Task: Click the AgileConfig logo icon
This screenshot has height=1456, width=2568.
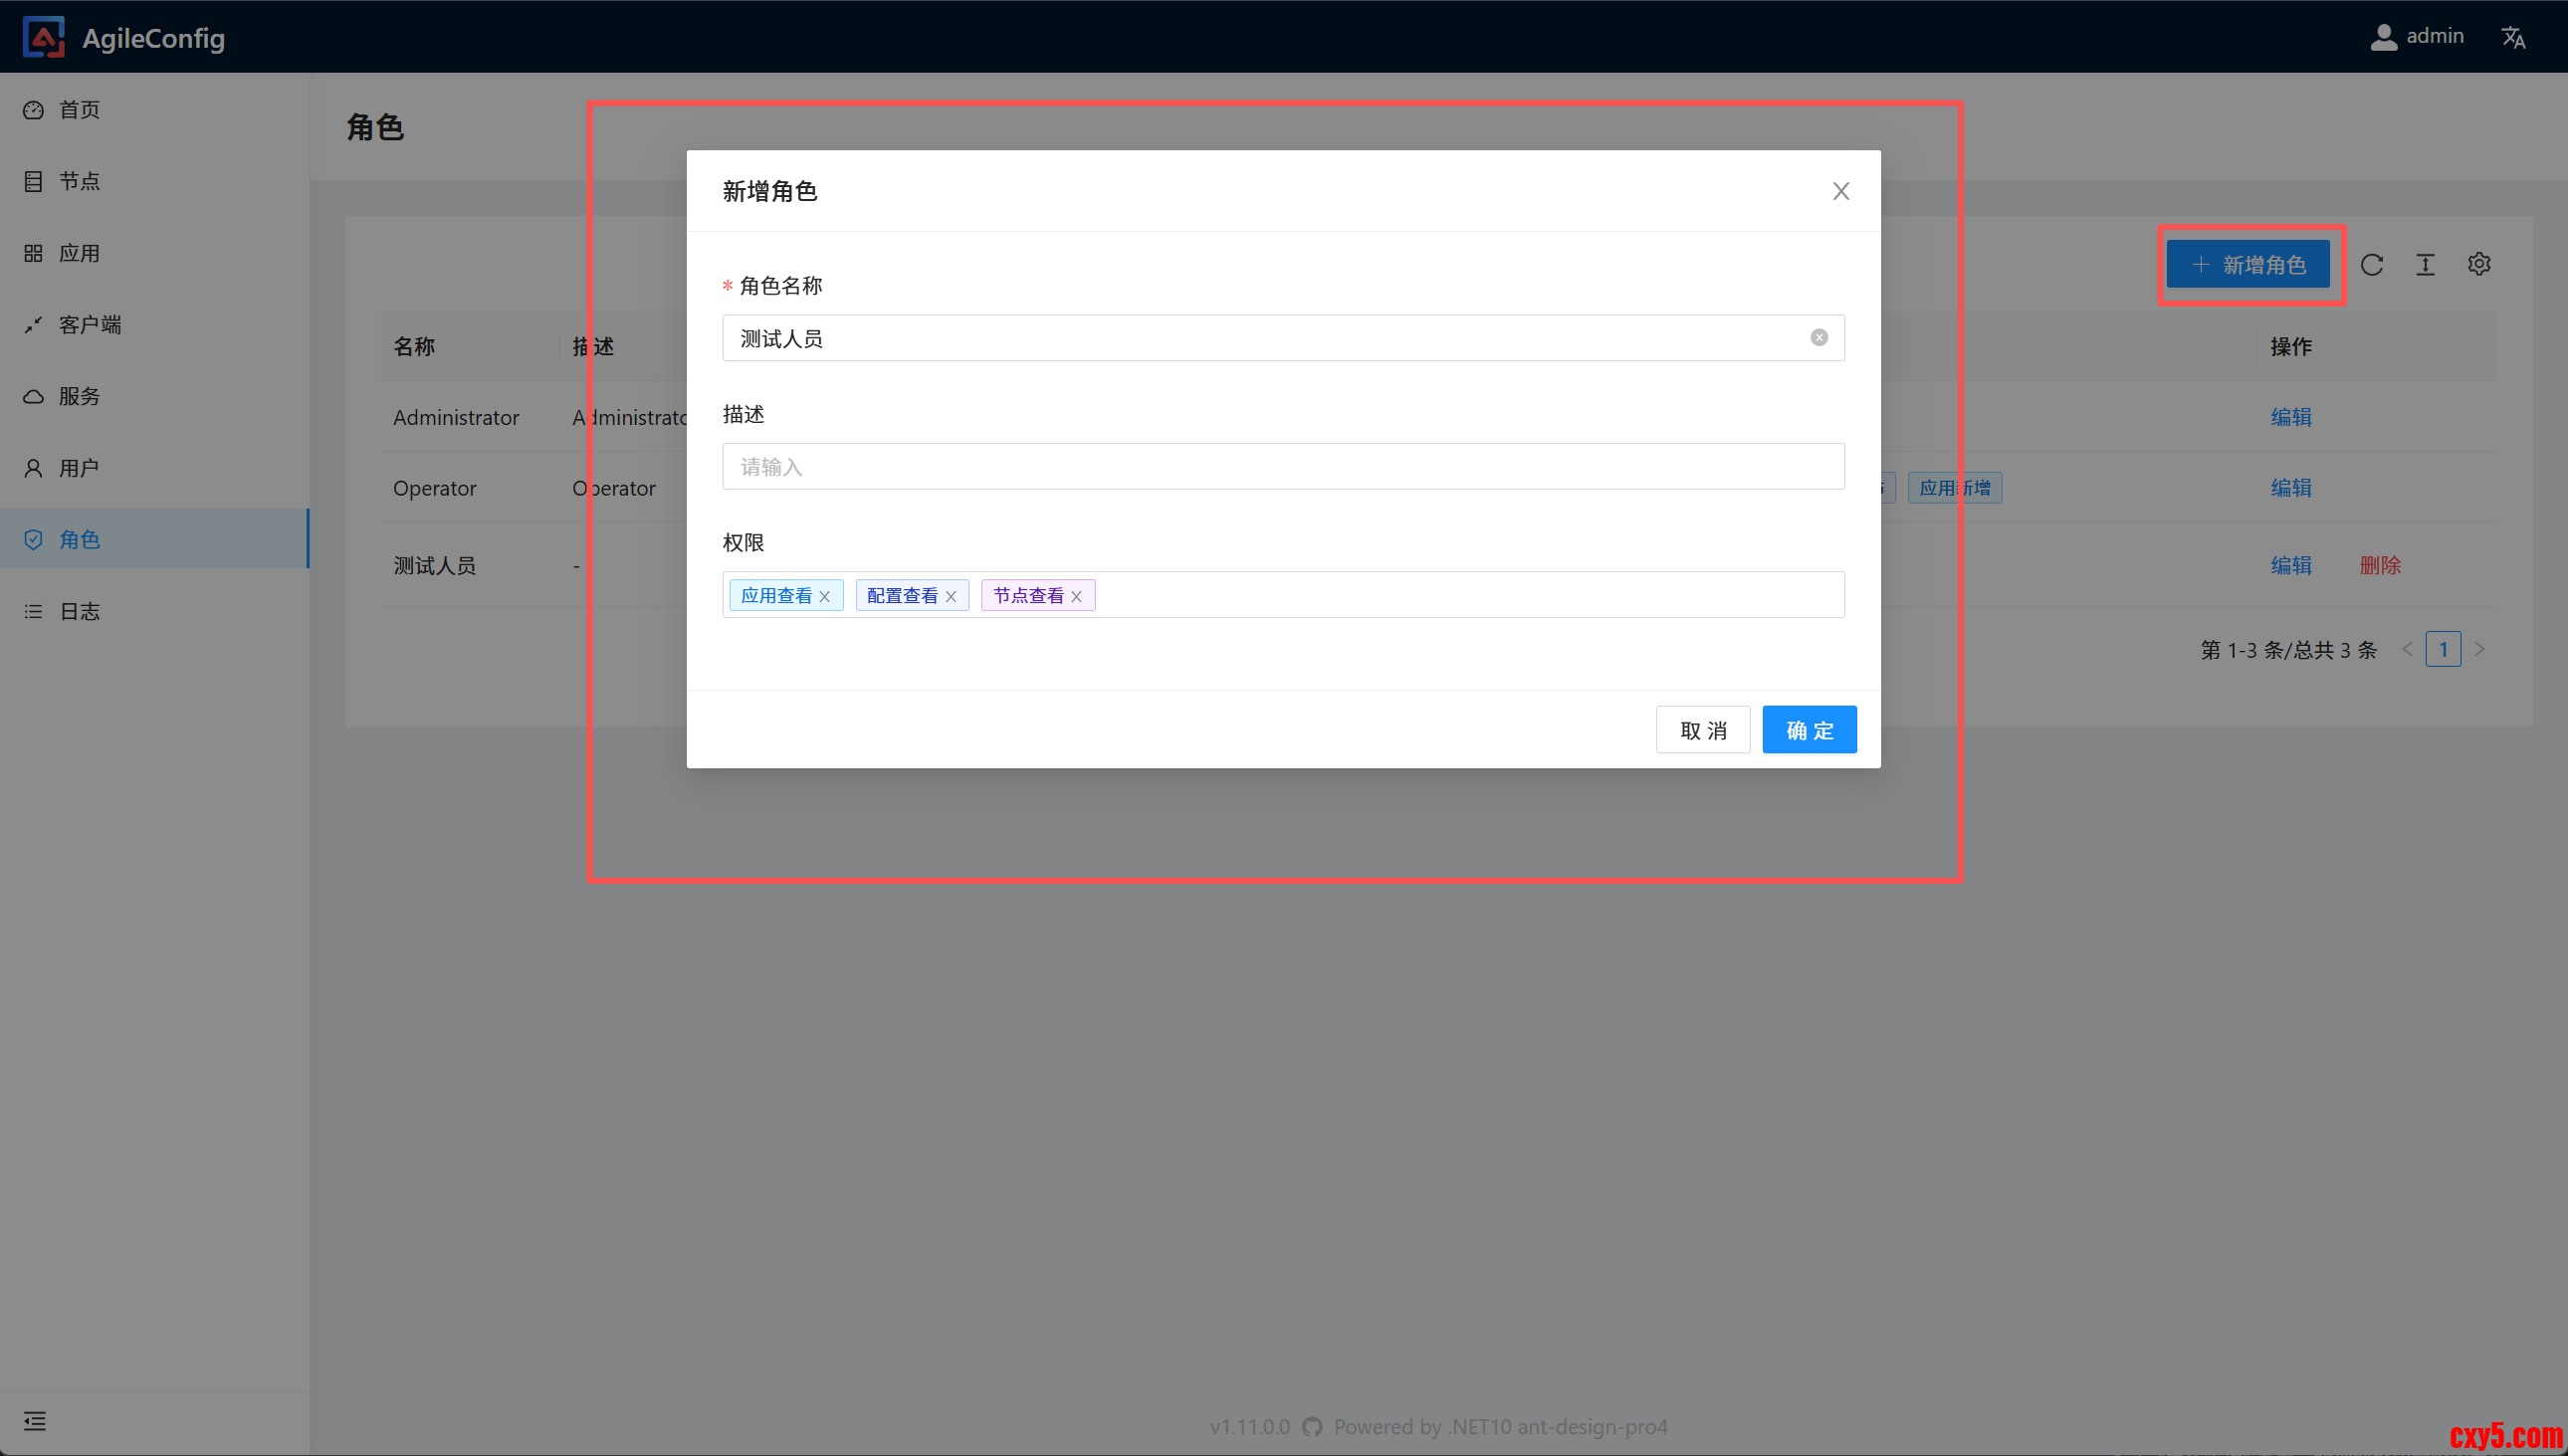Action: point(43,37)
